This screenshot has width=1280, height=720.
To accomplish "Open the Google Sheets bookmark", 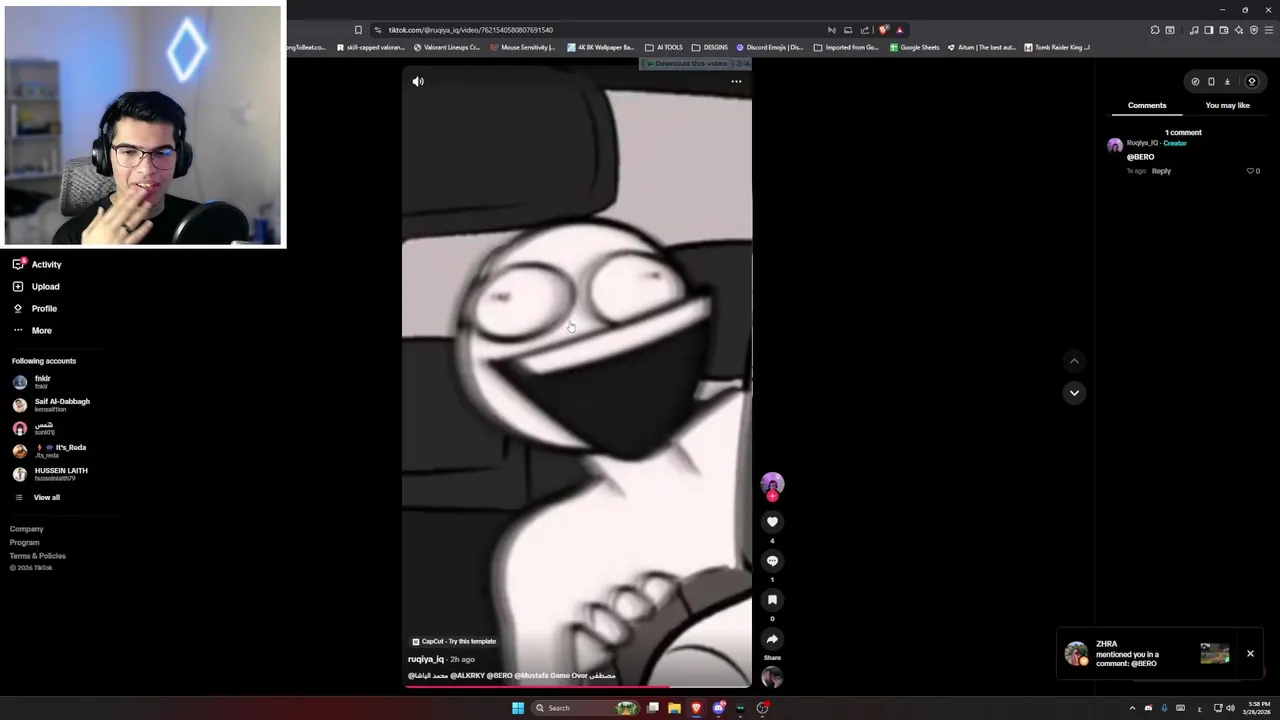I will pyautogui.click(x=914, y=47).
